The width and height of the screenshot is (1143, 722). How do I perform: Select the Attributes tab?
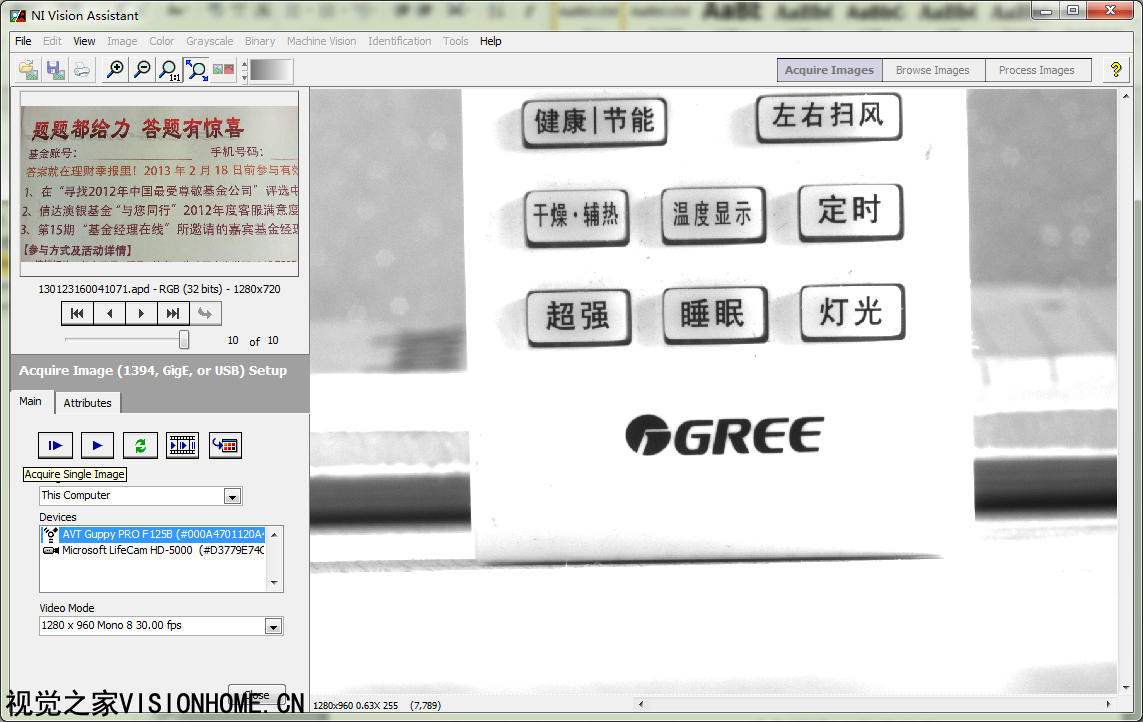click(87, 403)
